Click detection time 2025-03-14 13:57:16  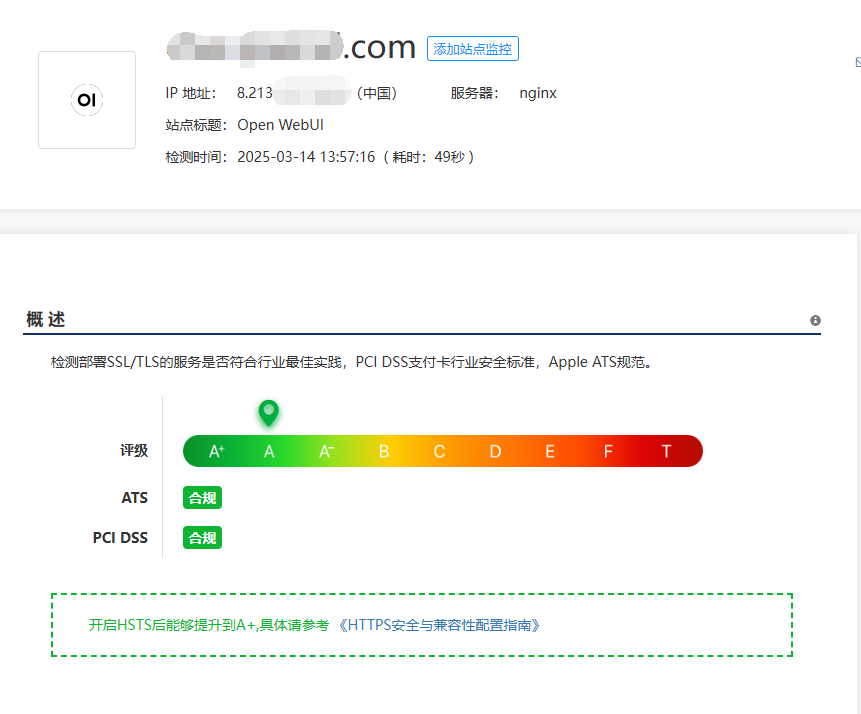coord(306,157)
